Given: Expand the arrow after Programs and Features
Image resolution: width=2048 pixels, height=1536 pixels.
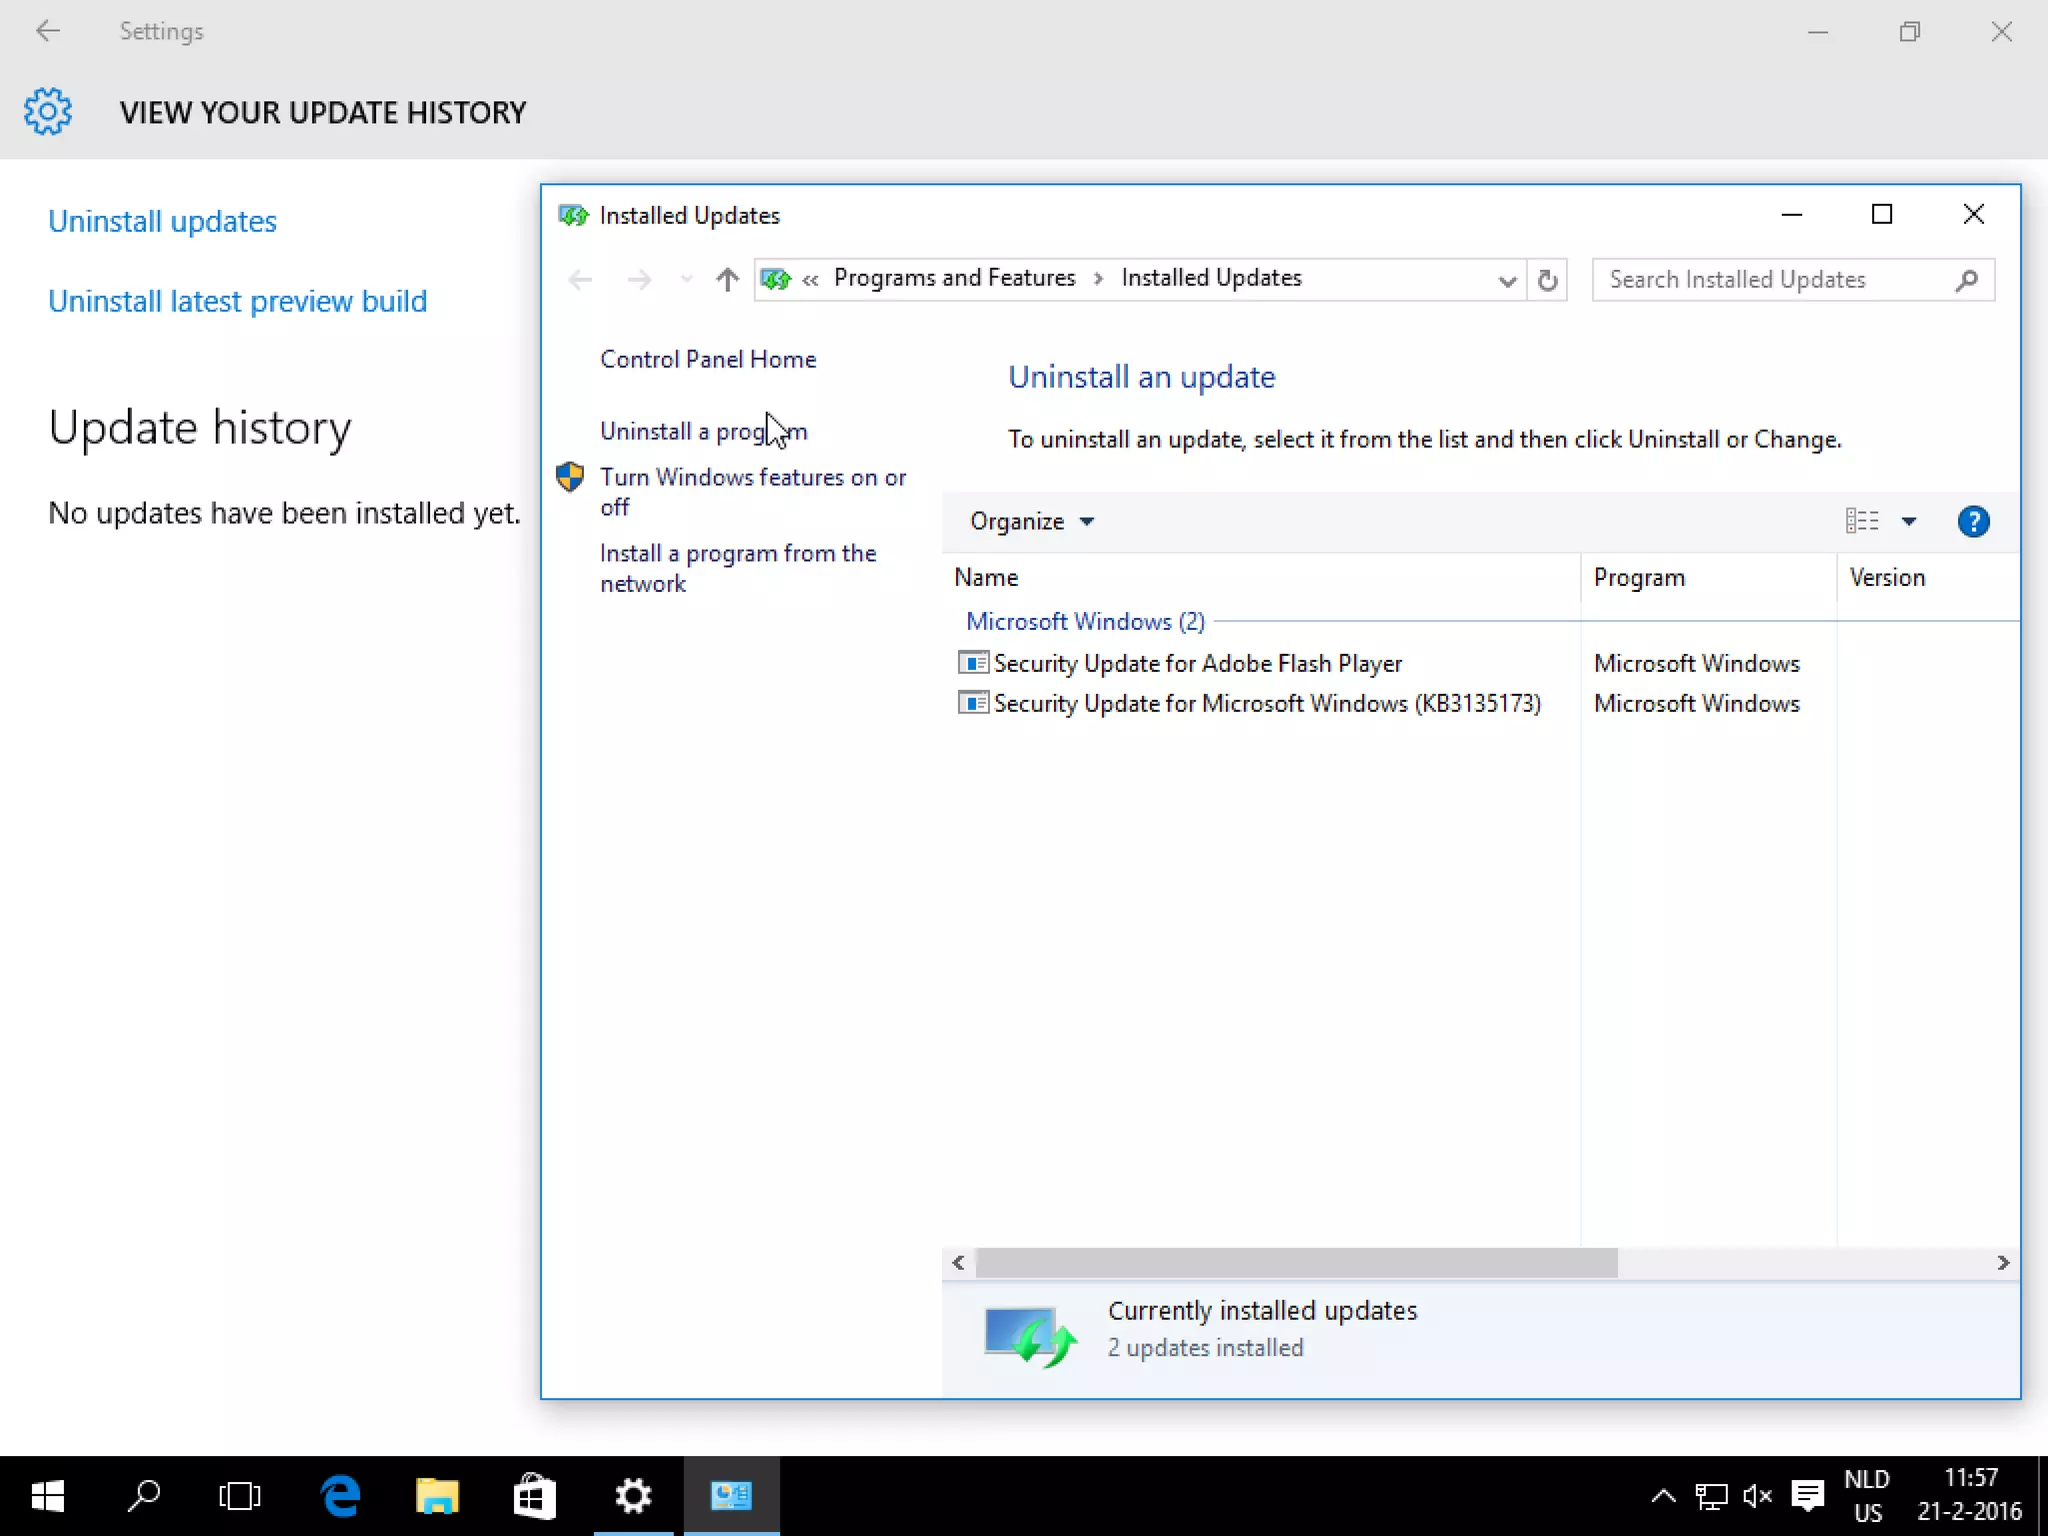Looking at the screenshot, I should click(x=1098, y=279).
